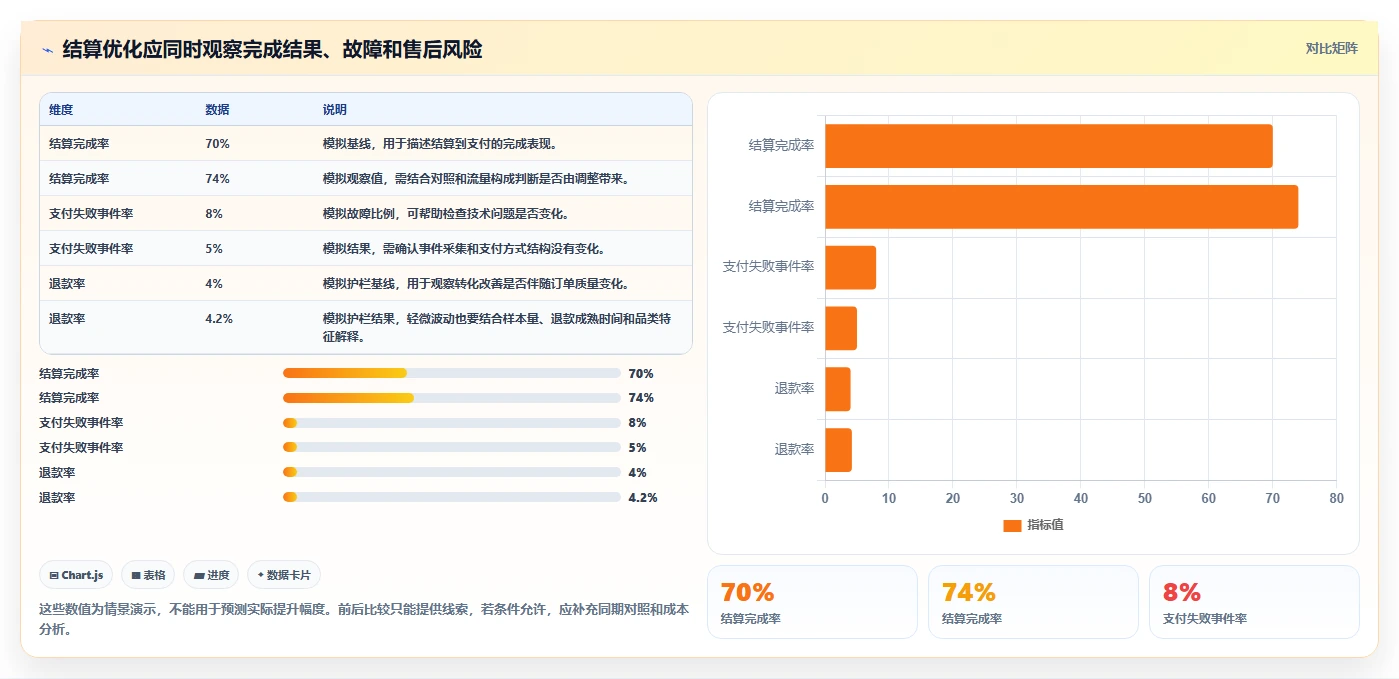
Task: Click the x-axis tick label 40
Action: click(x=1080, y=498)
